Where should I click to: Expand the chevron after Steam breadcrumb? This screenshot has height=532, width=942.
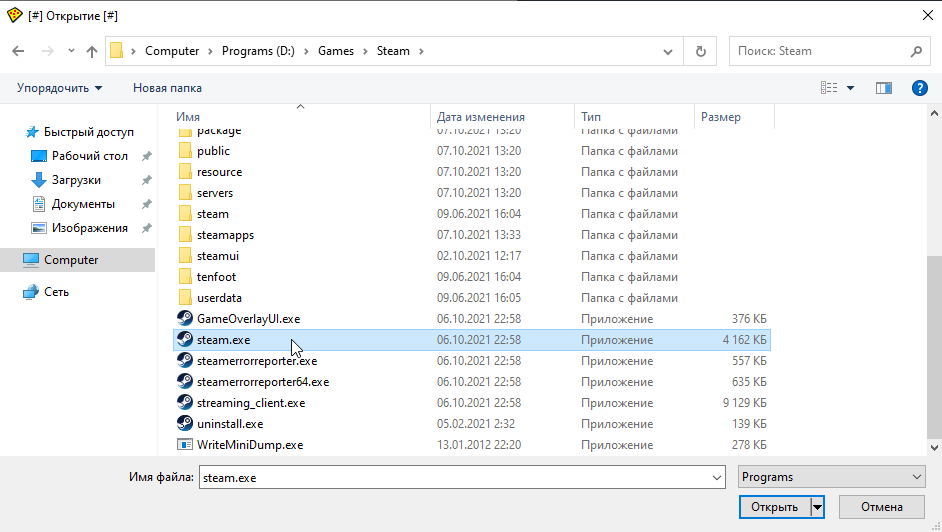[421, 51]
